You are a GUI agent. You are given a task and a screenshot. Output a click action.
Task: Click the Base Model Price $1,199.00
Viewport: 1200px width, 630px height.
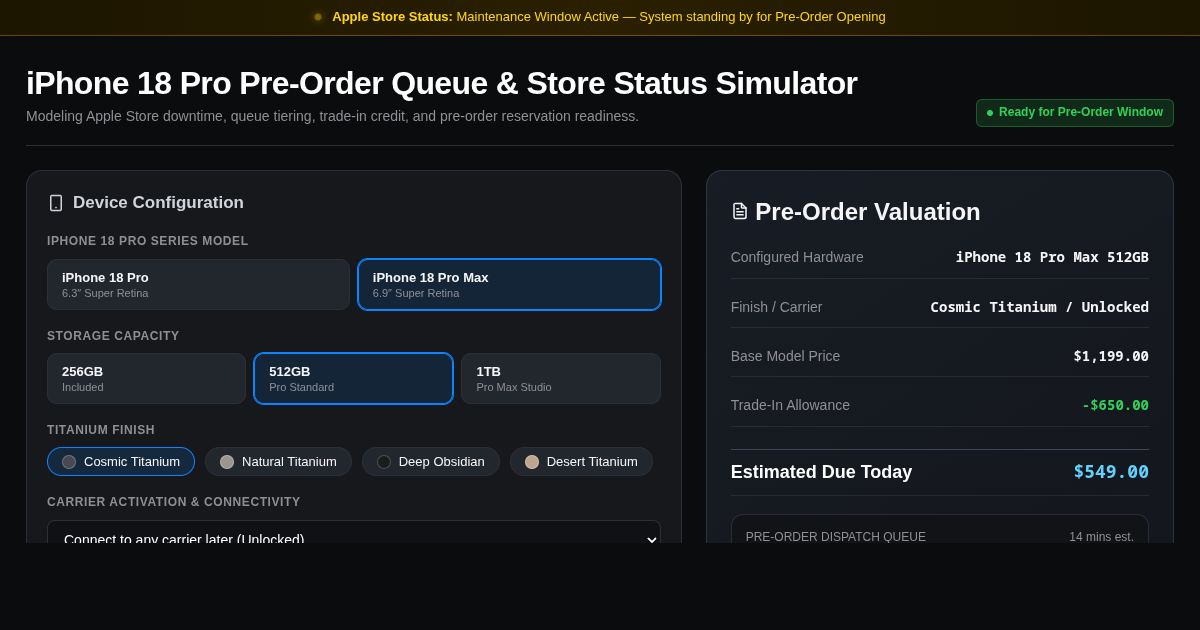click(1111, 356)
